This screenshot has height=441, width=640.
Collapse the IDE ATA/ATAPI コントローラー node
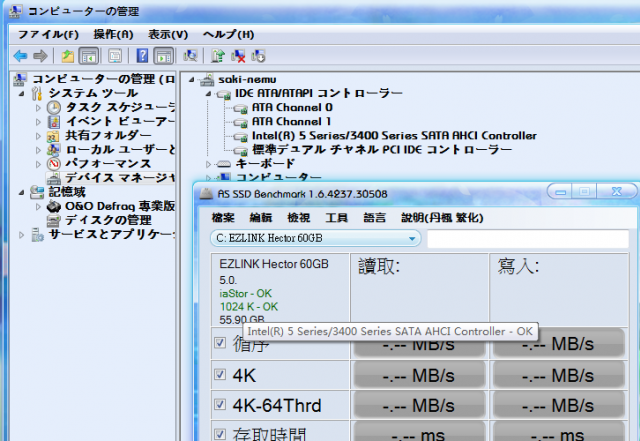point(208,94)
